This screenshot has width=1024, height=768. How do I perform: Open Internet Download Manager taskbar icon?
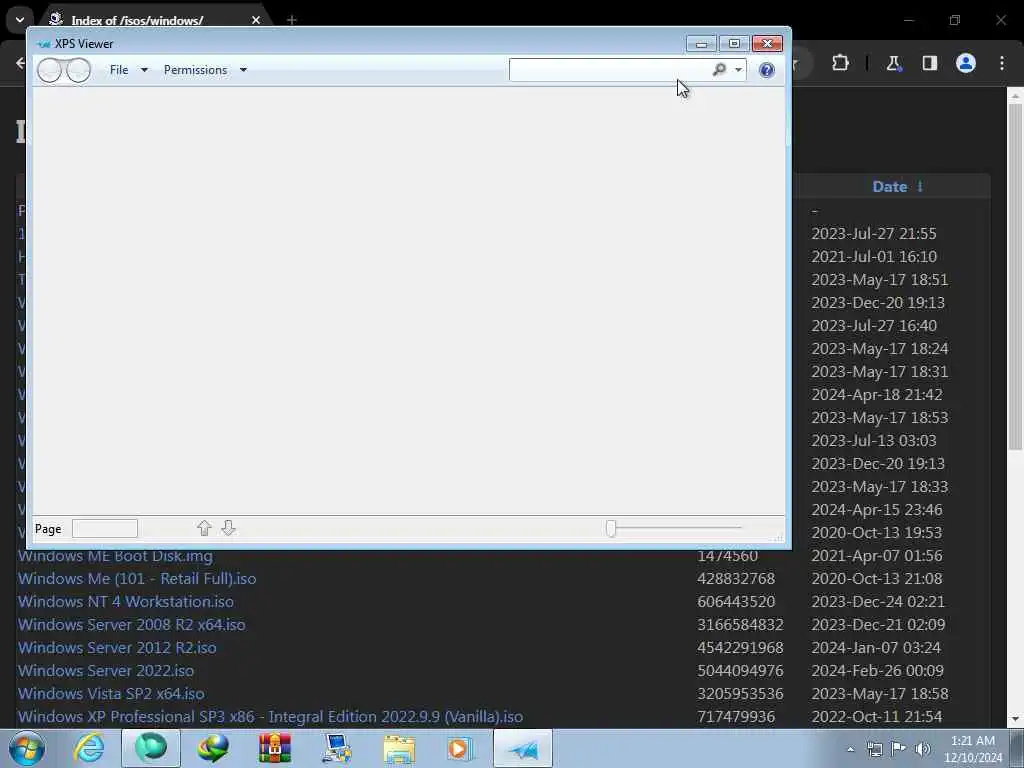[213, 748]
